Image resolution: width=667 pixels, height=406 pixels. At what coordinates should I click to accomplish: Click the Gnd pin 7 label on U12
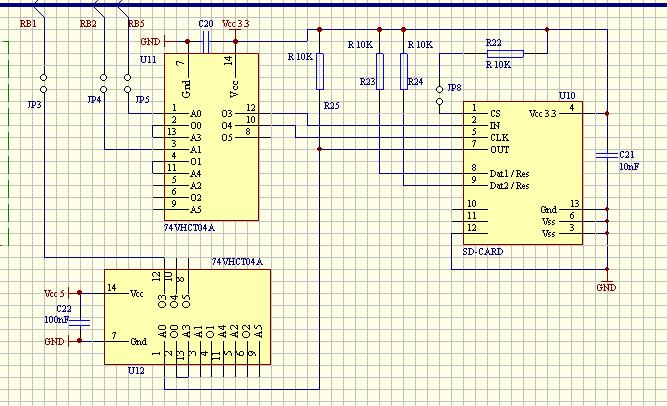139,341
